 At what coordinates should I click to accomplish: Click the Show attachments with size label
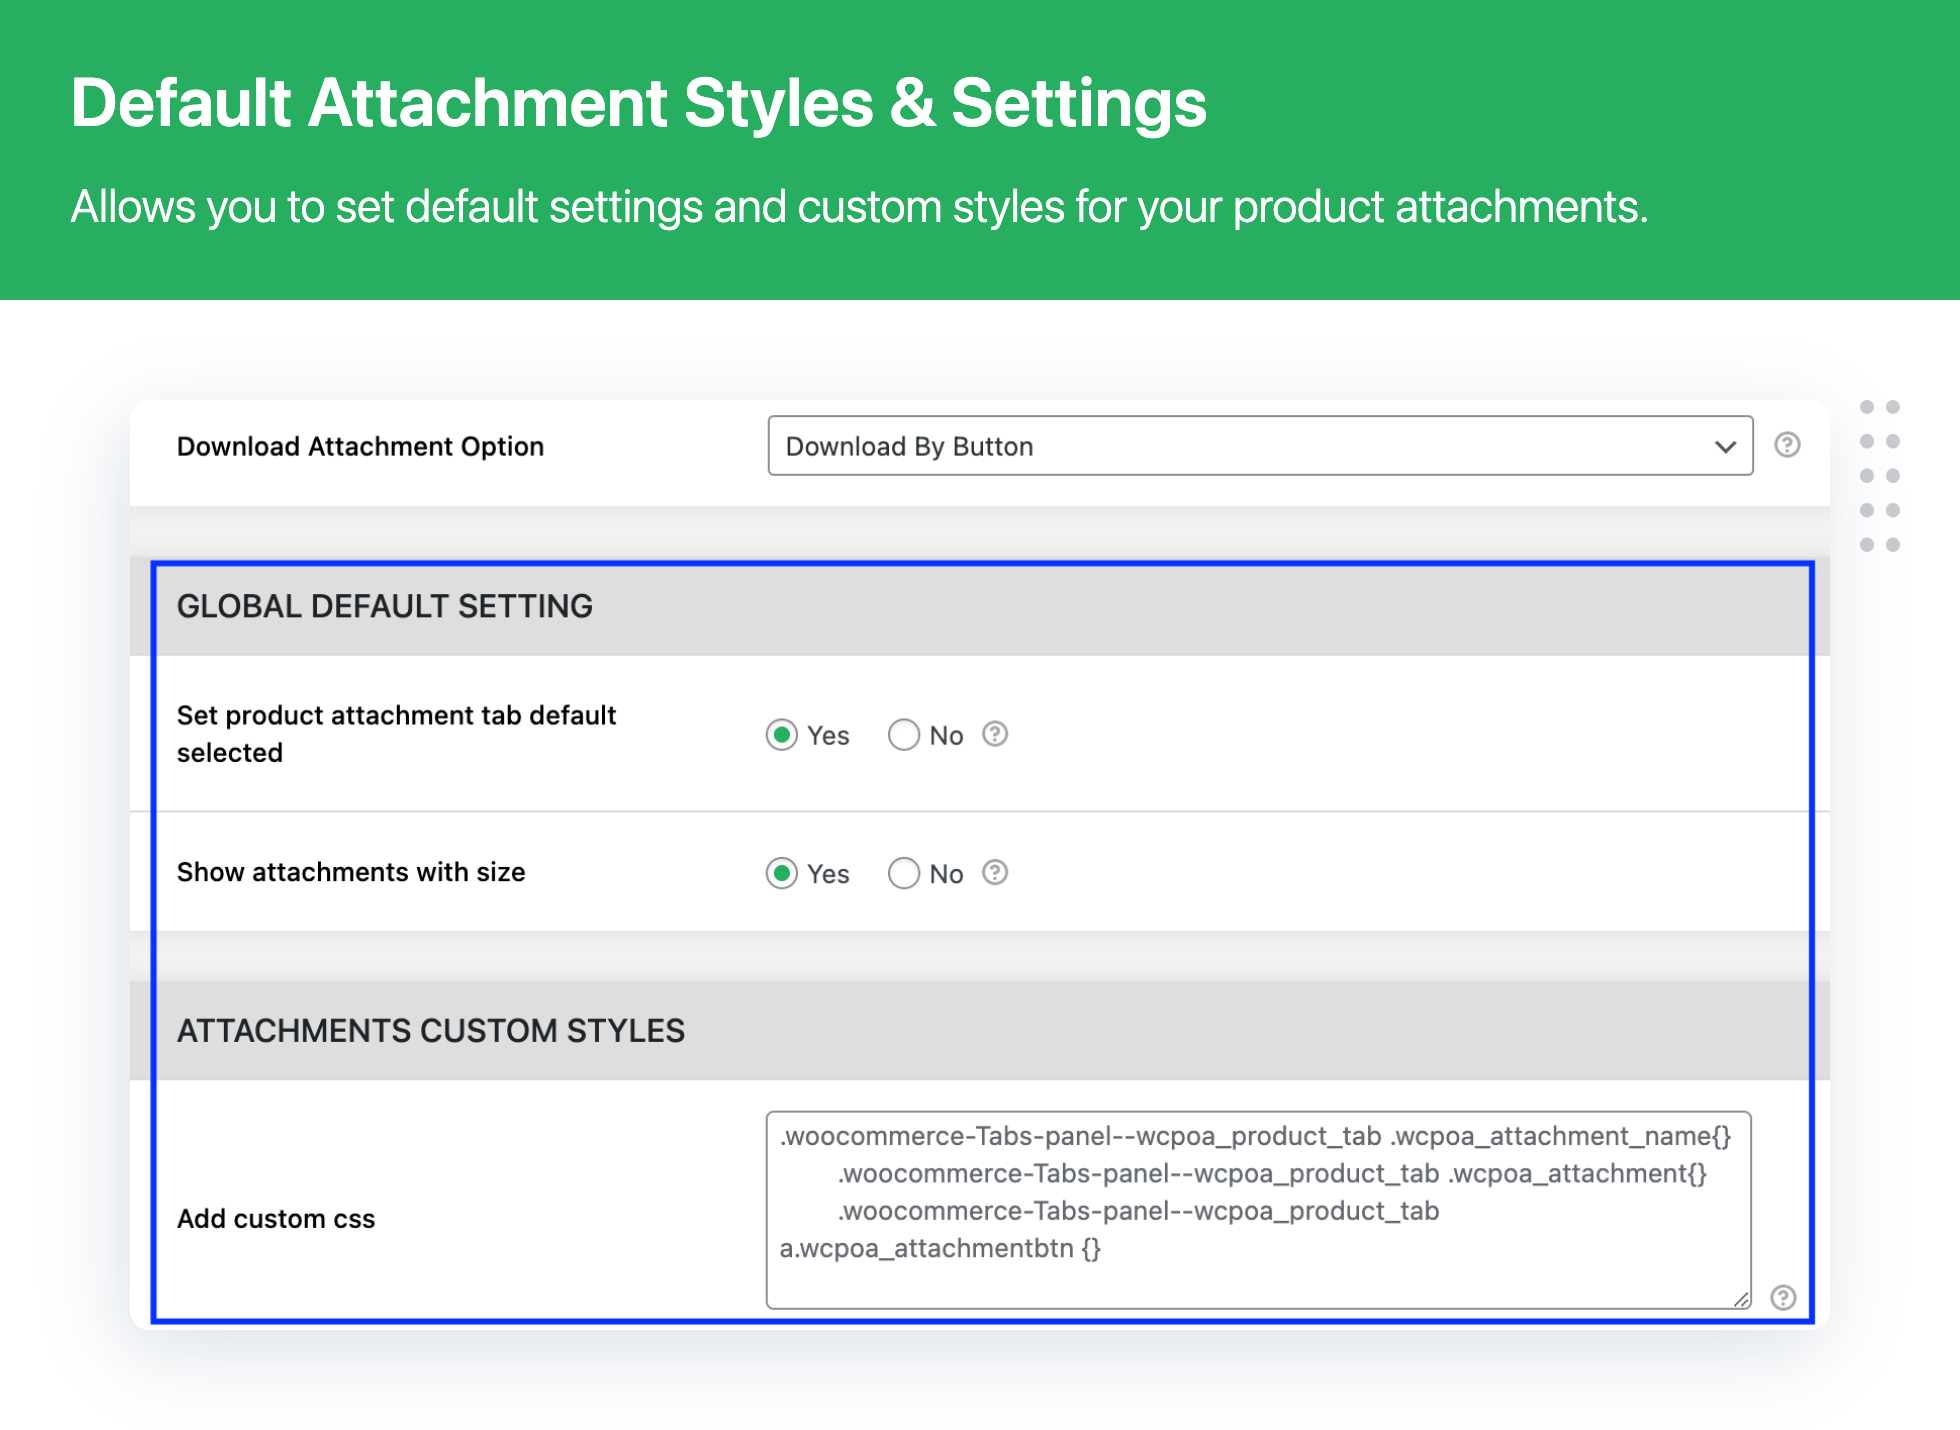pos(351,872)
